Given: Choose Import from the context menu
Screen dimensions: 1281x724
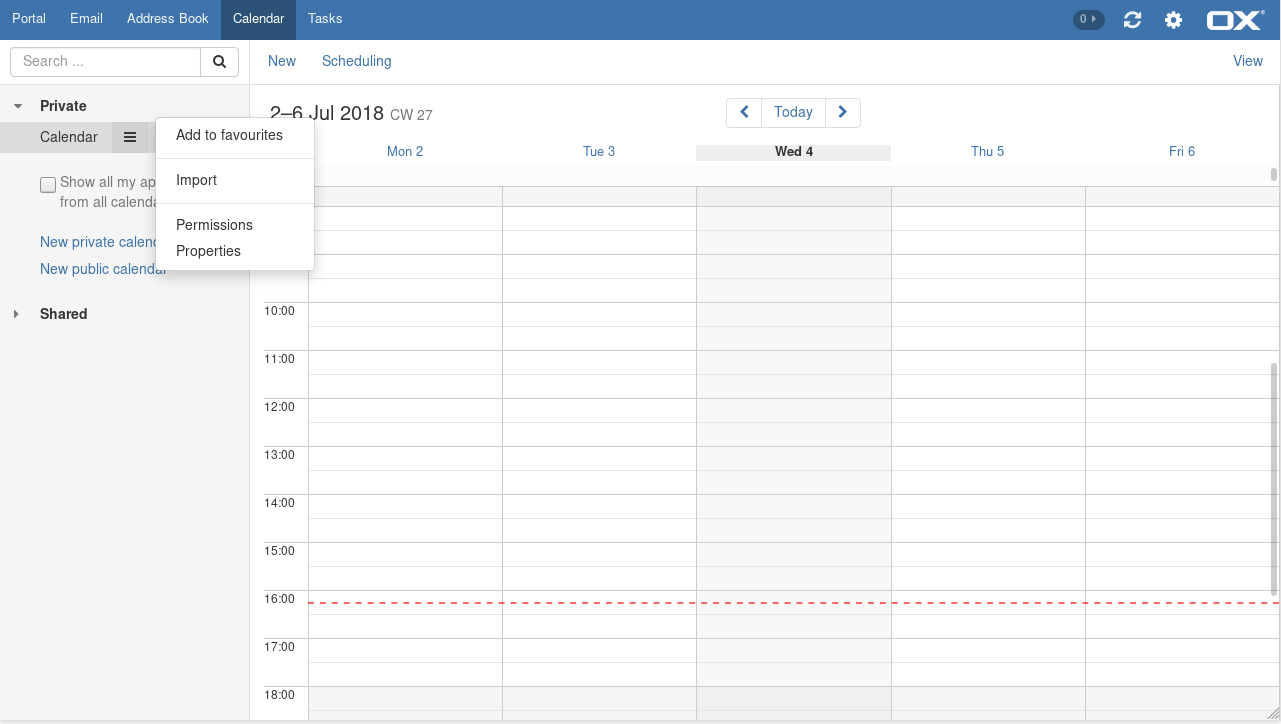Looking at the screenshot, I should pyautogui.click(x=196, y=180).
